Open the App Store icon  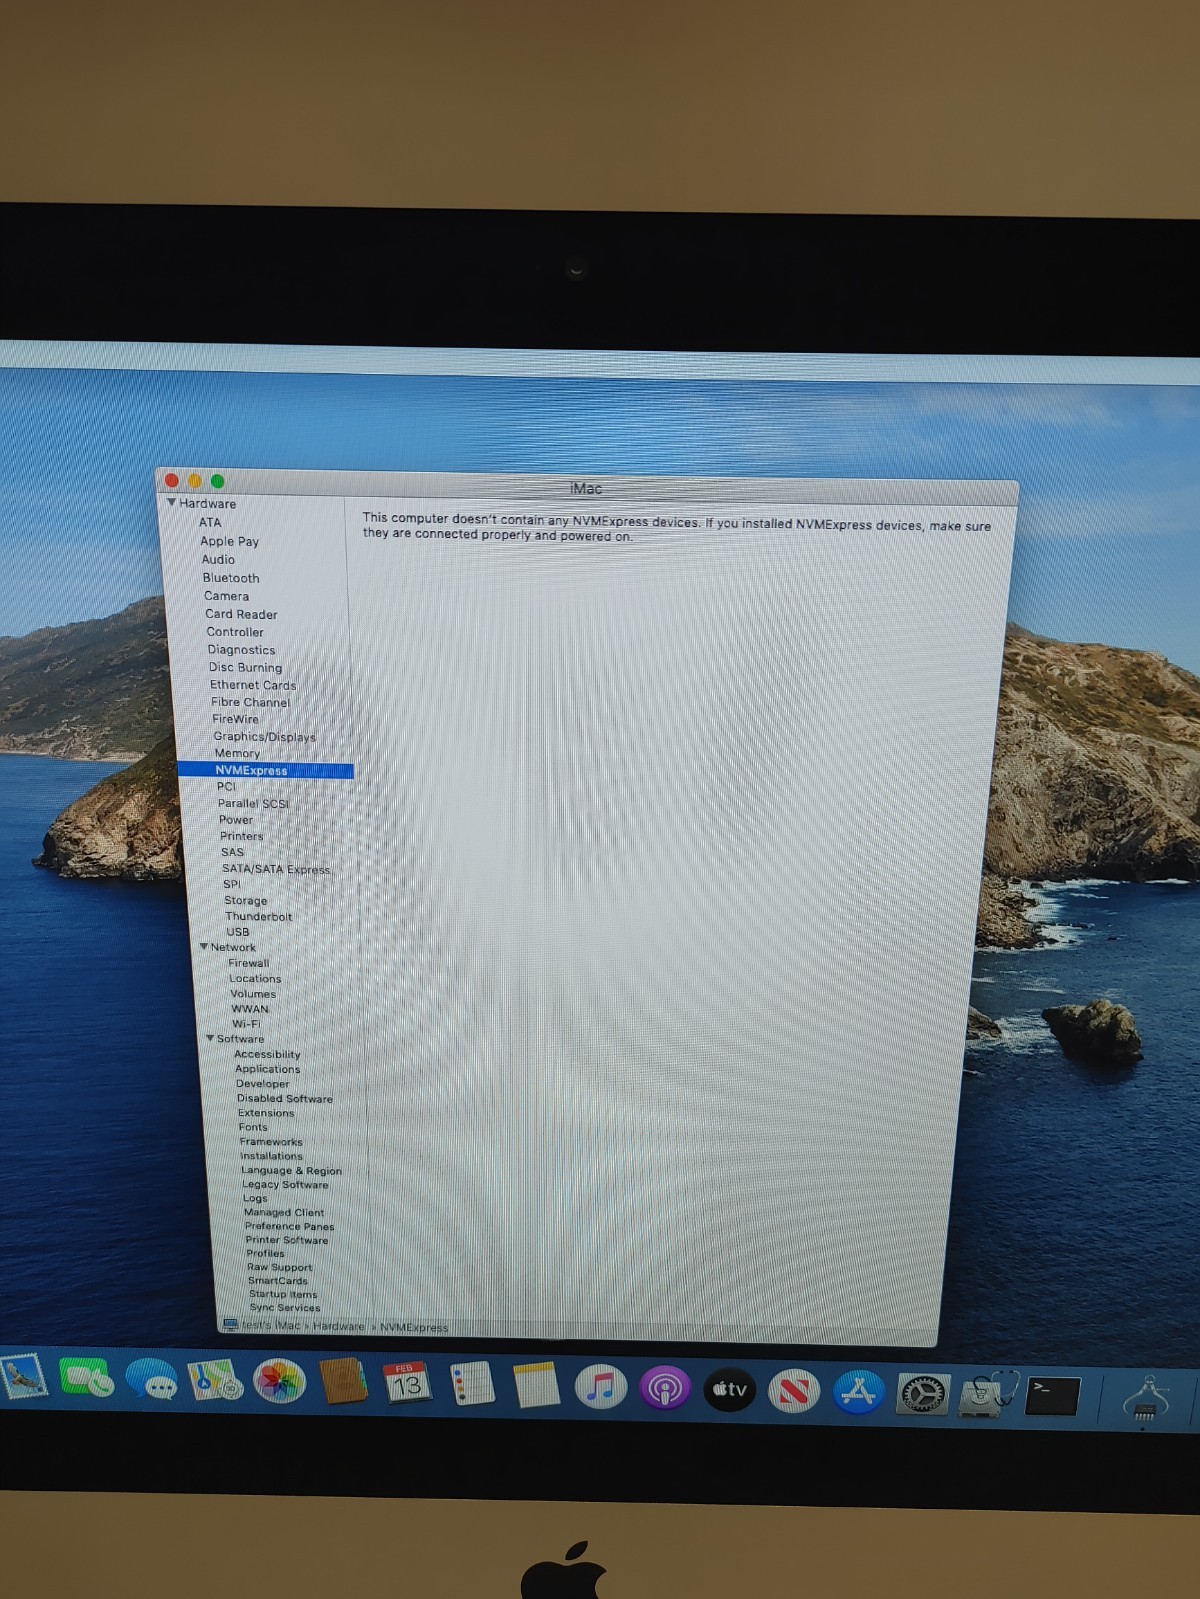[x=858, y=1393]
